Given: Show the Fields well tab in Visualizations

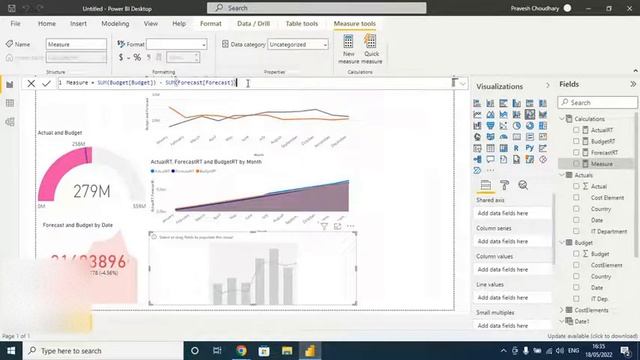Looking at the screenshot, I should (486, 185).
